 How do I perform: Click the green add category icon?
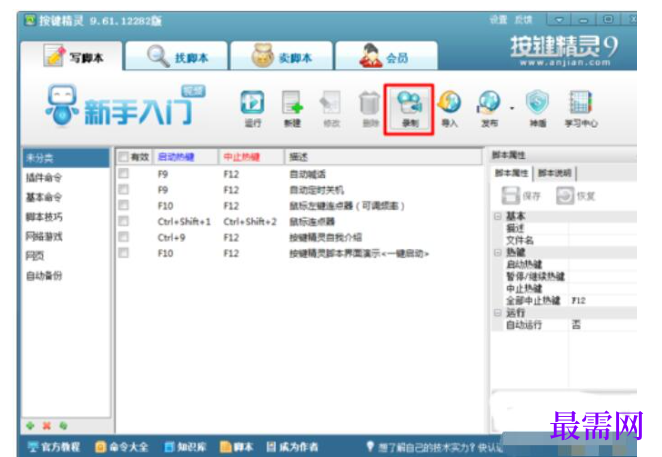pyautogui.click(x=30, y=426)
